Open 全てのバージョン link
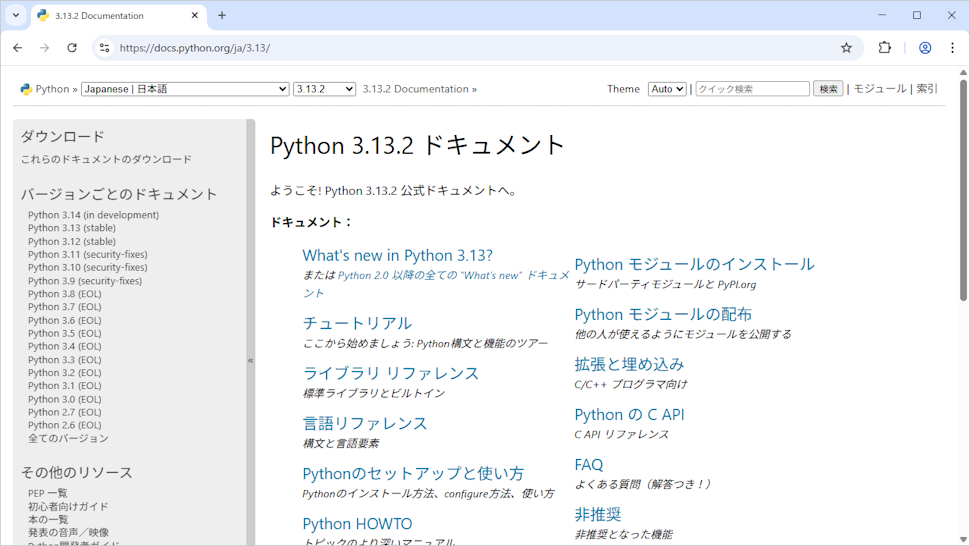970x546 pixels. [x=68, y=438]
